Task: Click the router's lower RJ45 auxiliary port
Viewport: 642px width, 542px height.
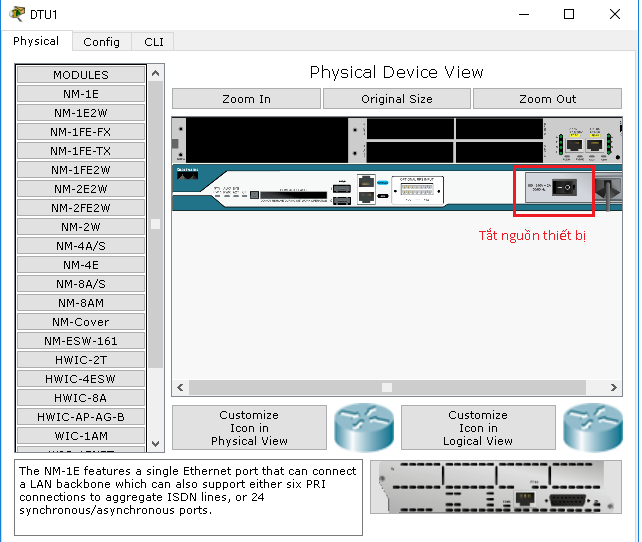Action: (366, 197)
